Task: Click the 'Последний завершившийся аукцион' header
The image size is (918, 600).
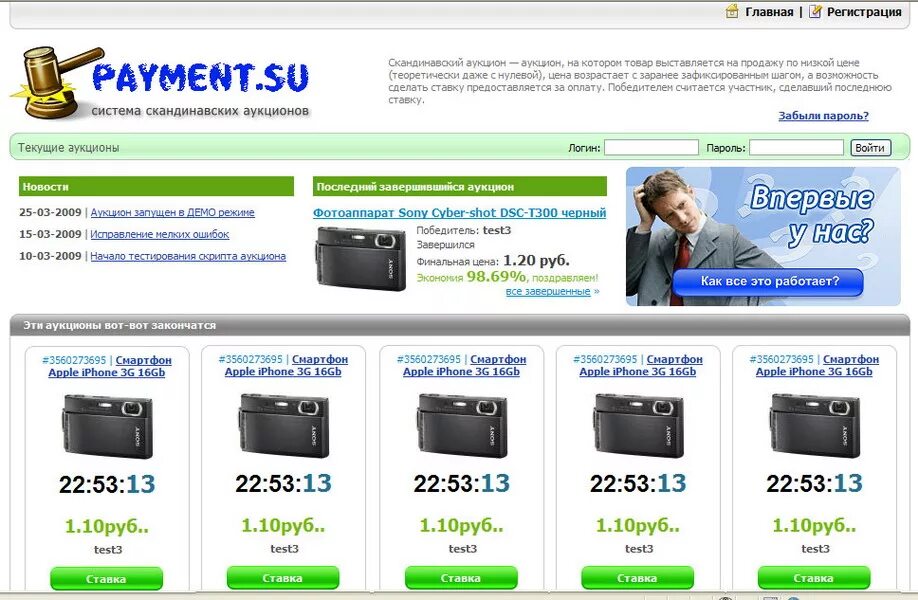Action: 460,187
